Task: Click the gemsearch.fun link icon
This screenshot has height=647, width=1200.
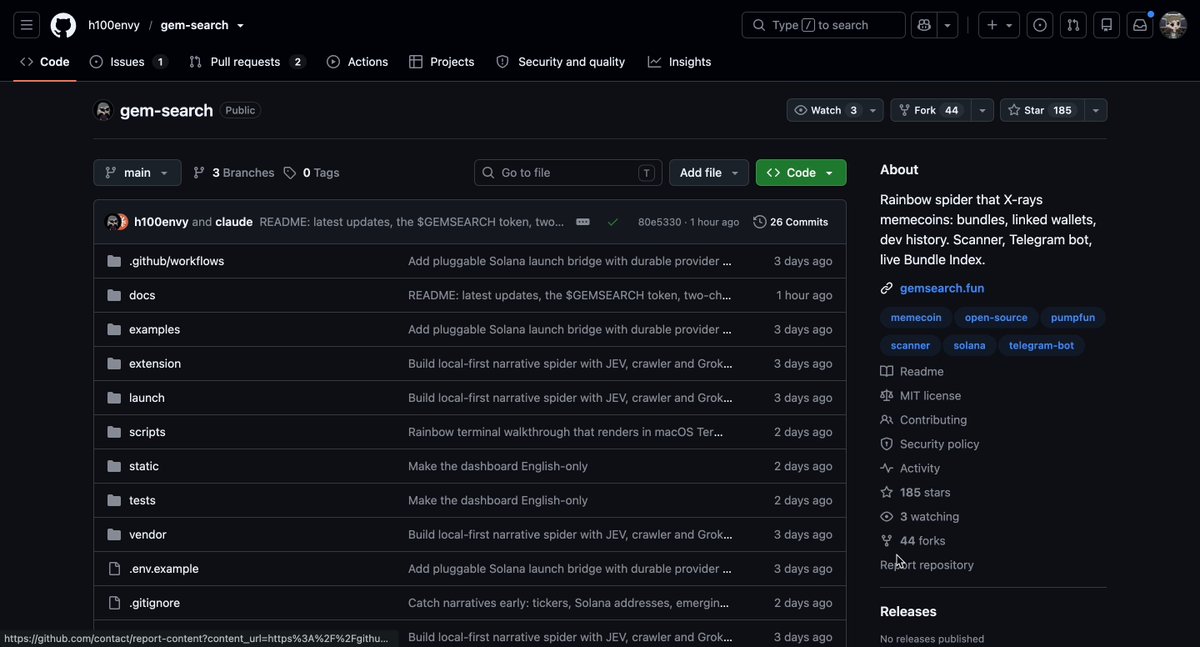Action: [x=886, y=288]
